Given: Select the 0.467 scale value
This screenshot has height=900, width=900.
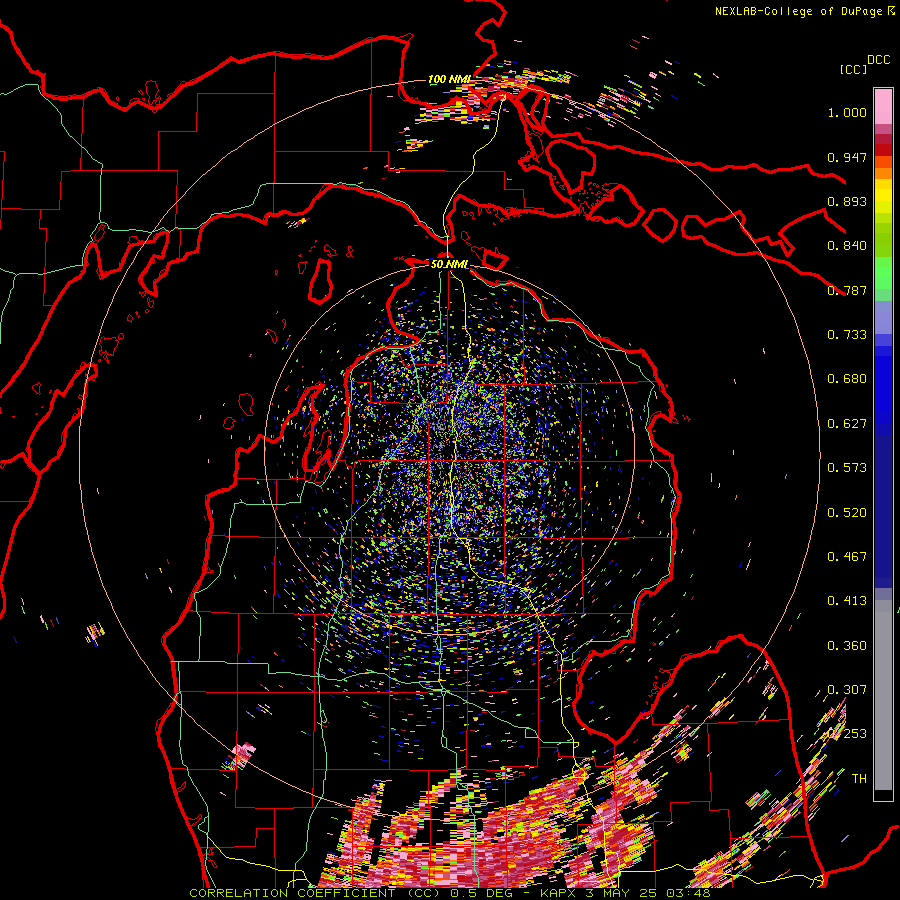Looking at the screenshot, I should coord(847,557).
